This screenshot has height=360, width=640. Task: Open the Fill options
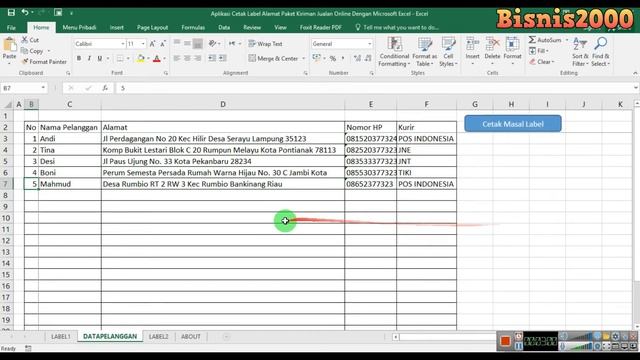539,51
